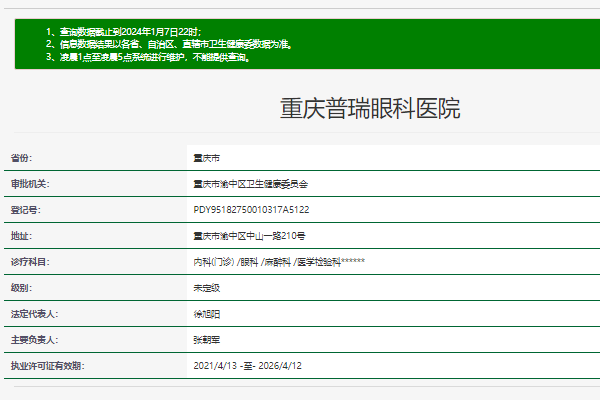
Task: Click the 审批机关 label
Action: coord(30,184)
